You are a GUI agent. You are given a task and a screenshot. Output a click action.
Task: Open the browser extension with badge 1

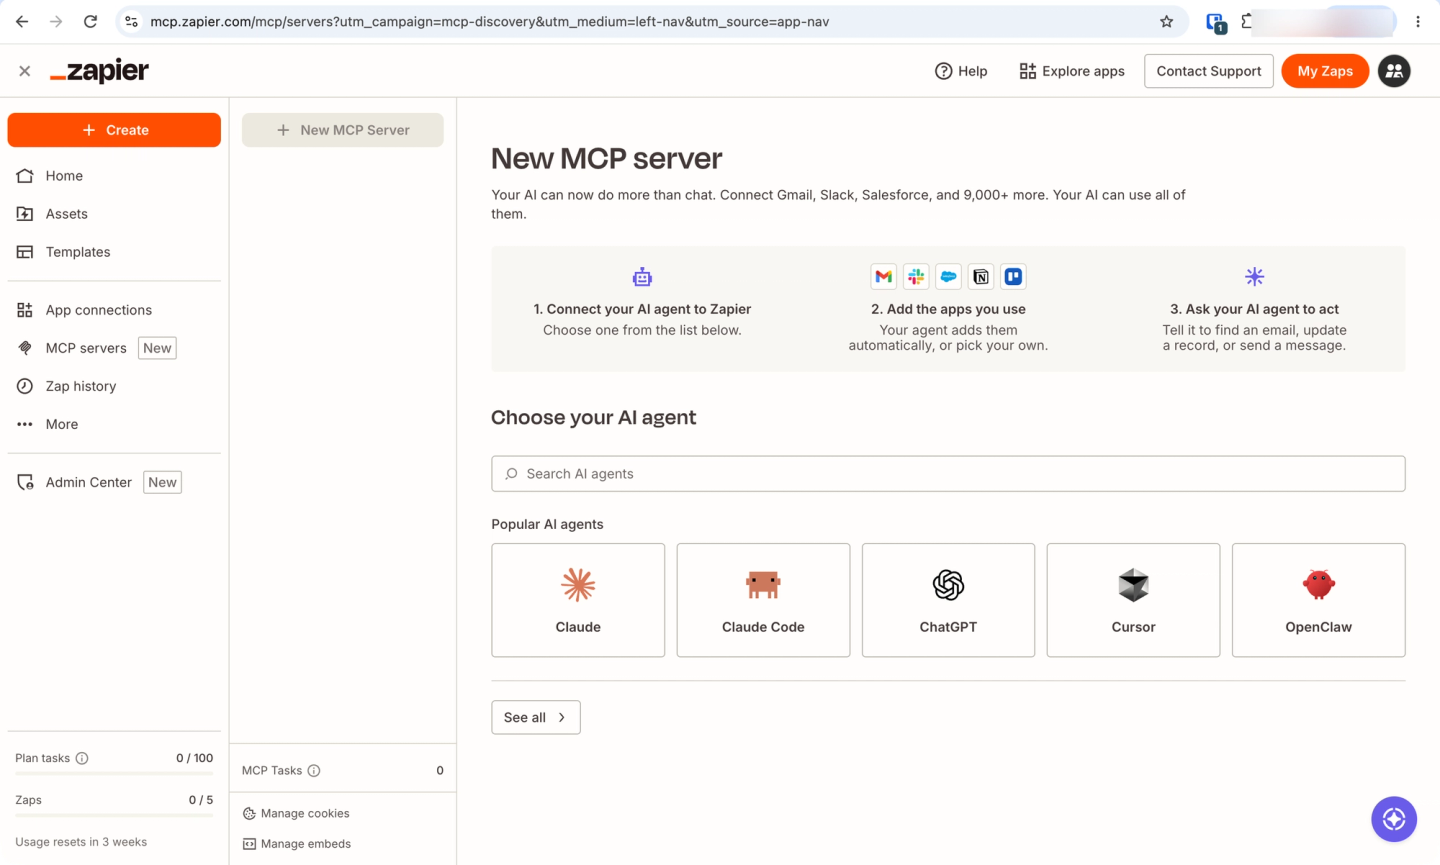pos(1216,22)
